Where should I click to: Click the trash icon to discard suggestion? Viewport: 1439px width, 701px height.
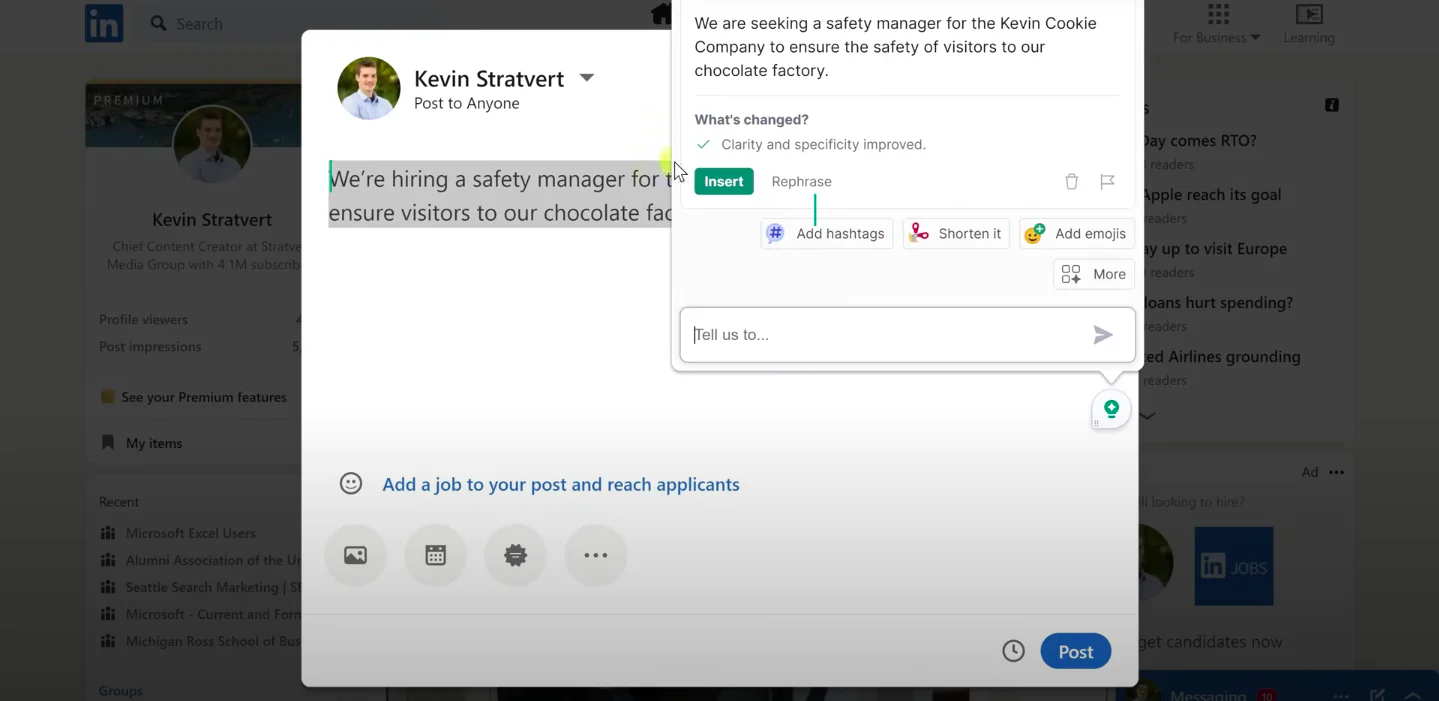tap(1071, 181)
